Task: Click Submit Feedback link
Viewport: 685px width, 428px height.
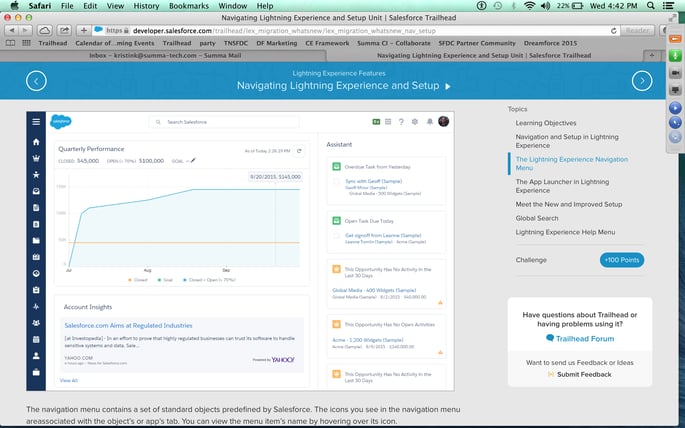Action: (580, 374)
